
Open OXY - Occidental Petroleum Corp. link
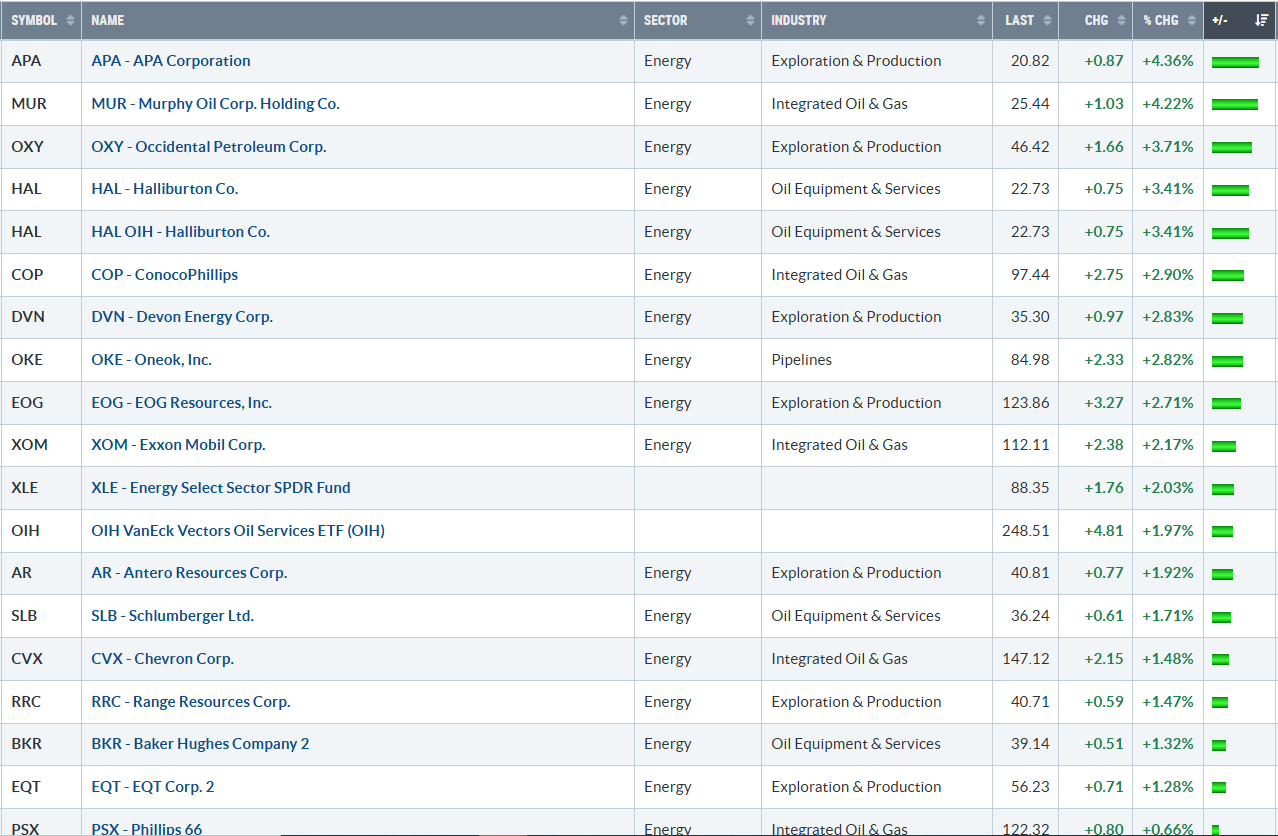point(208,147)
